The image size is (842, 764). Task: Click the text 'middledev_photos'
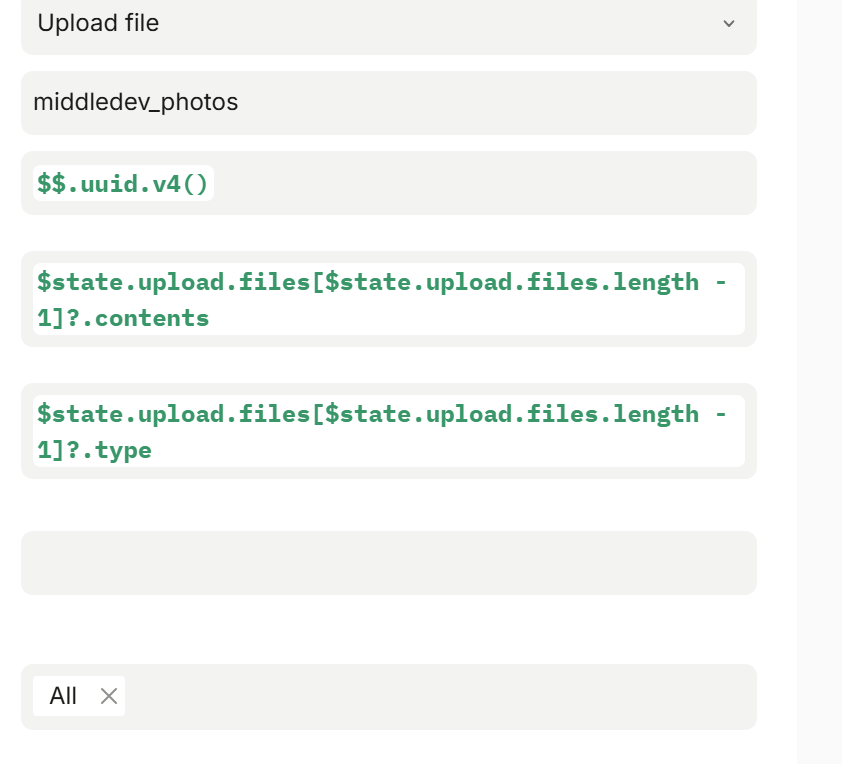pyautogui.click(x=135, y=102)
